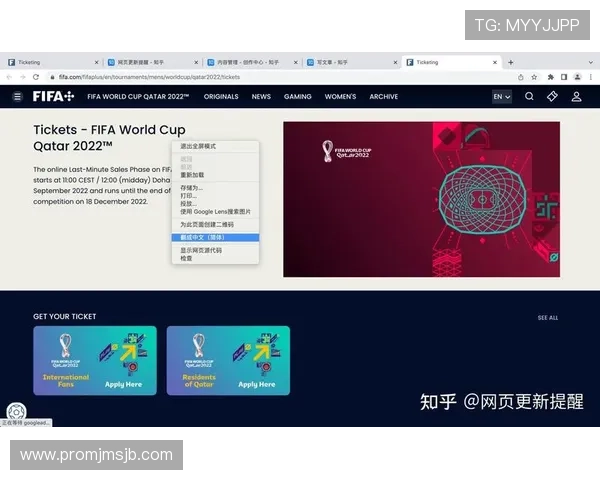Open the tickets icon in FIFA header
Viewport: 600px width, 480px height.
[x=552, y=96]
